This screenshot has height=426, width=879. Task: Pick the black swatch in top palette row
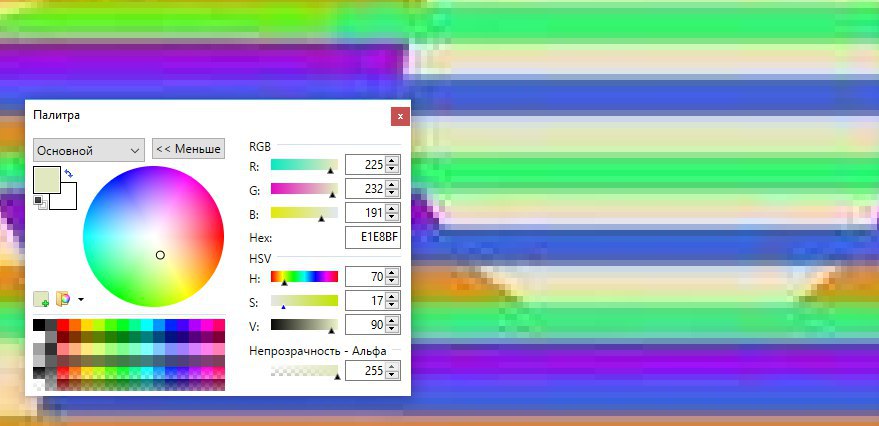39,325
